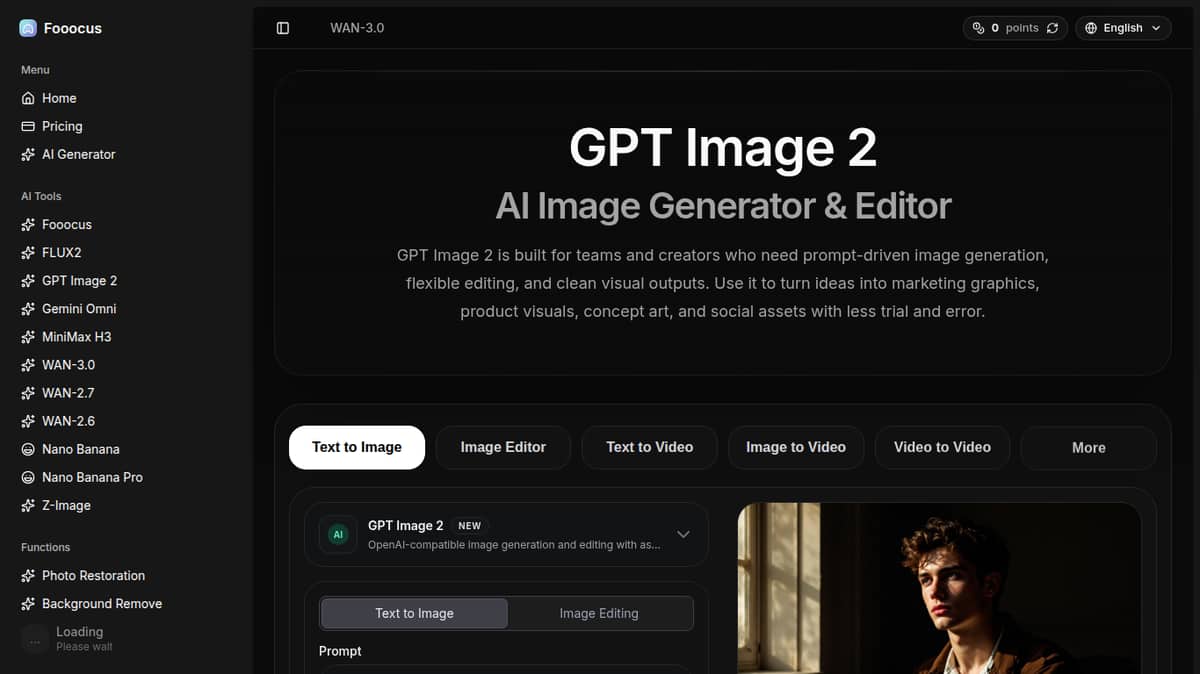Open Gemini Omni tool
This screenshot has height=674, width=1200.
pyautogui.click(x=79, y=308)
